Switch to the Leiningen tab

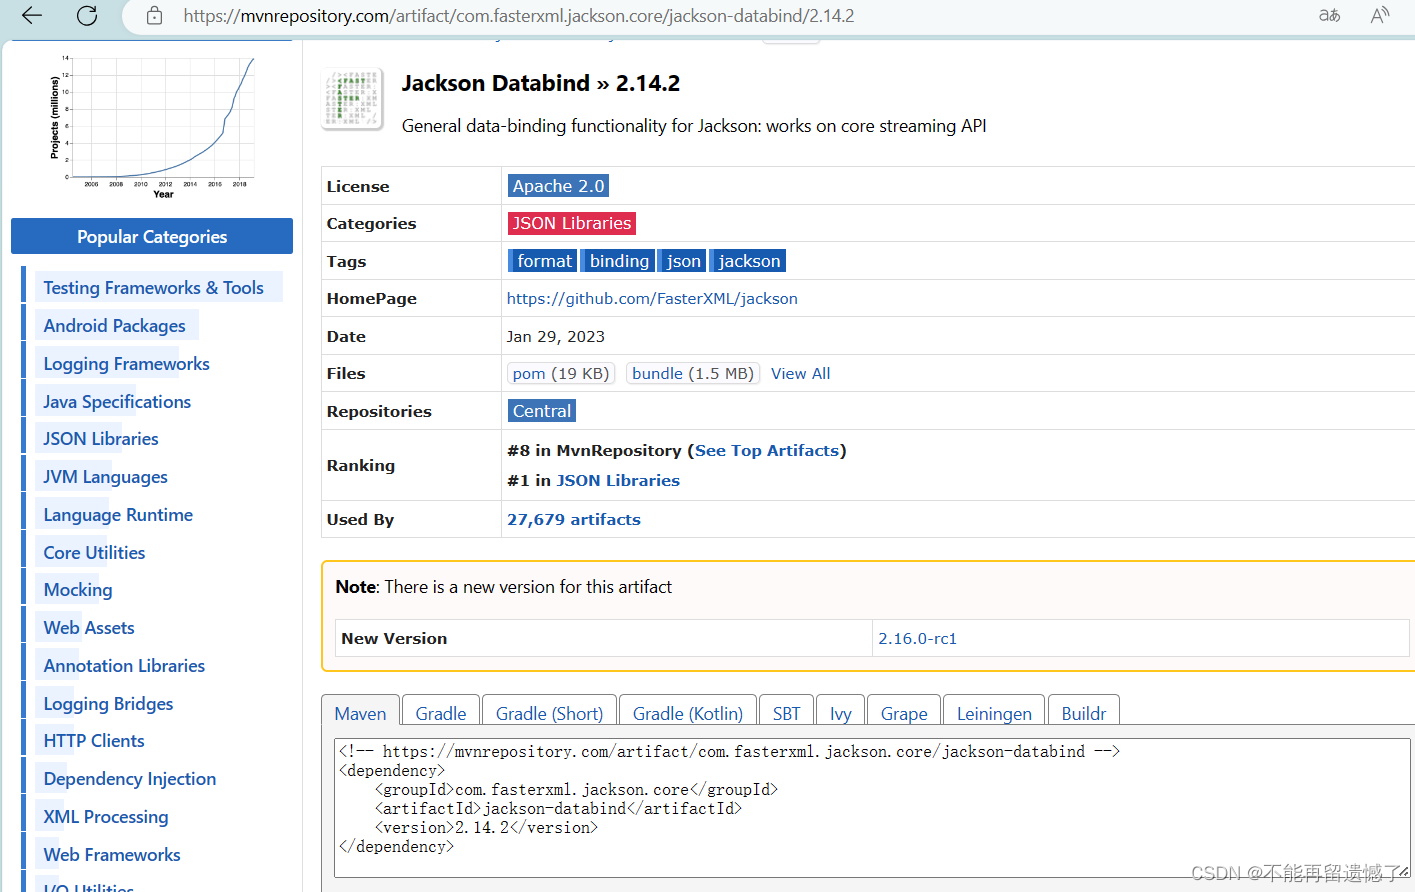(994, 712)
